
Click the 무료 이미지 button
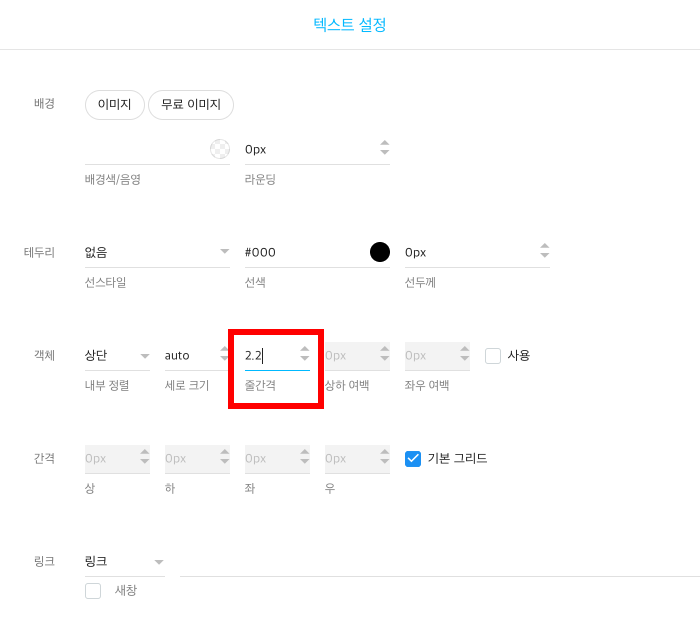(191, 105)
